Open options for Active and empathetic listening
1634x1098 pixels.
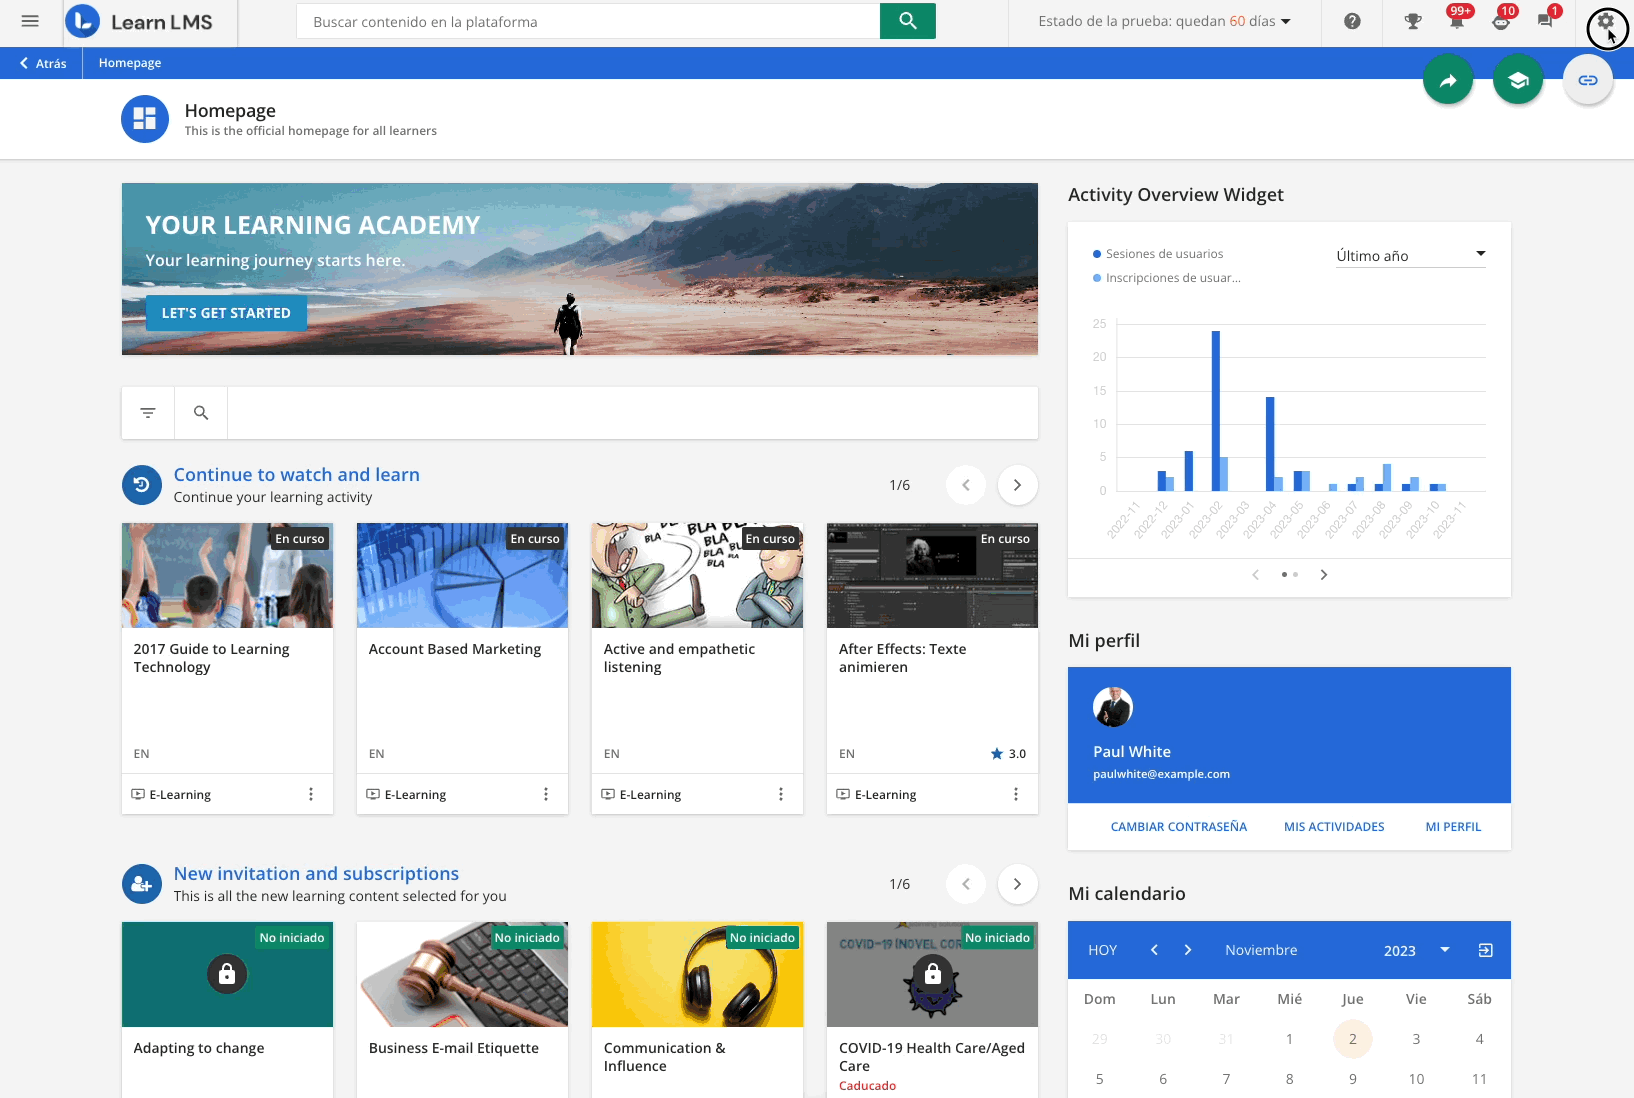coord(781,794)
